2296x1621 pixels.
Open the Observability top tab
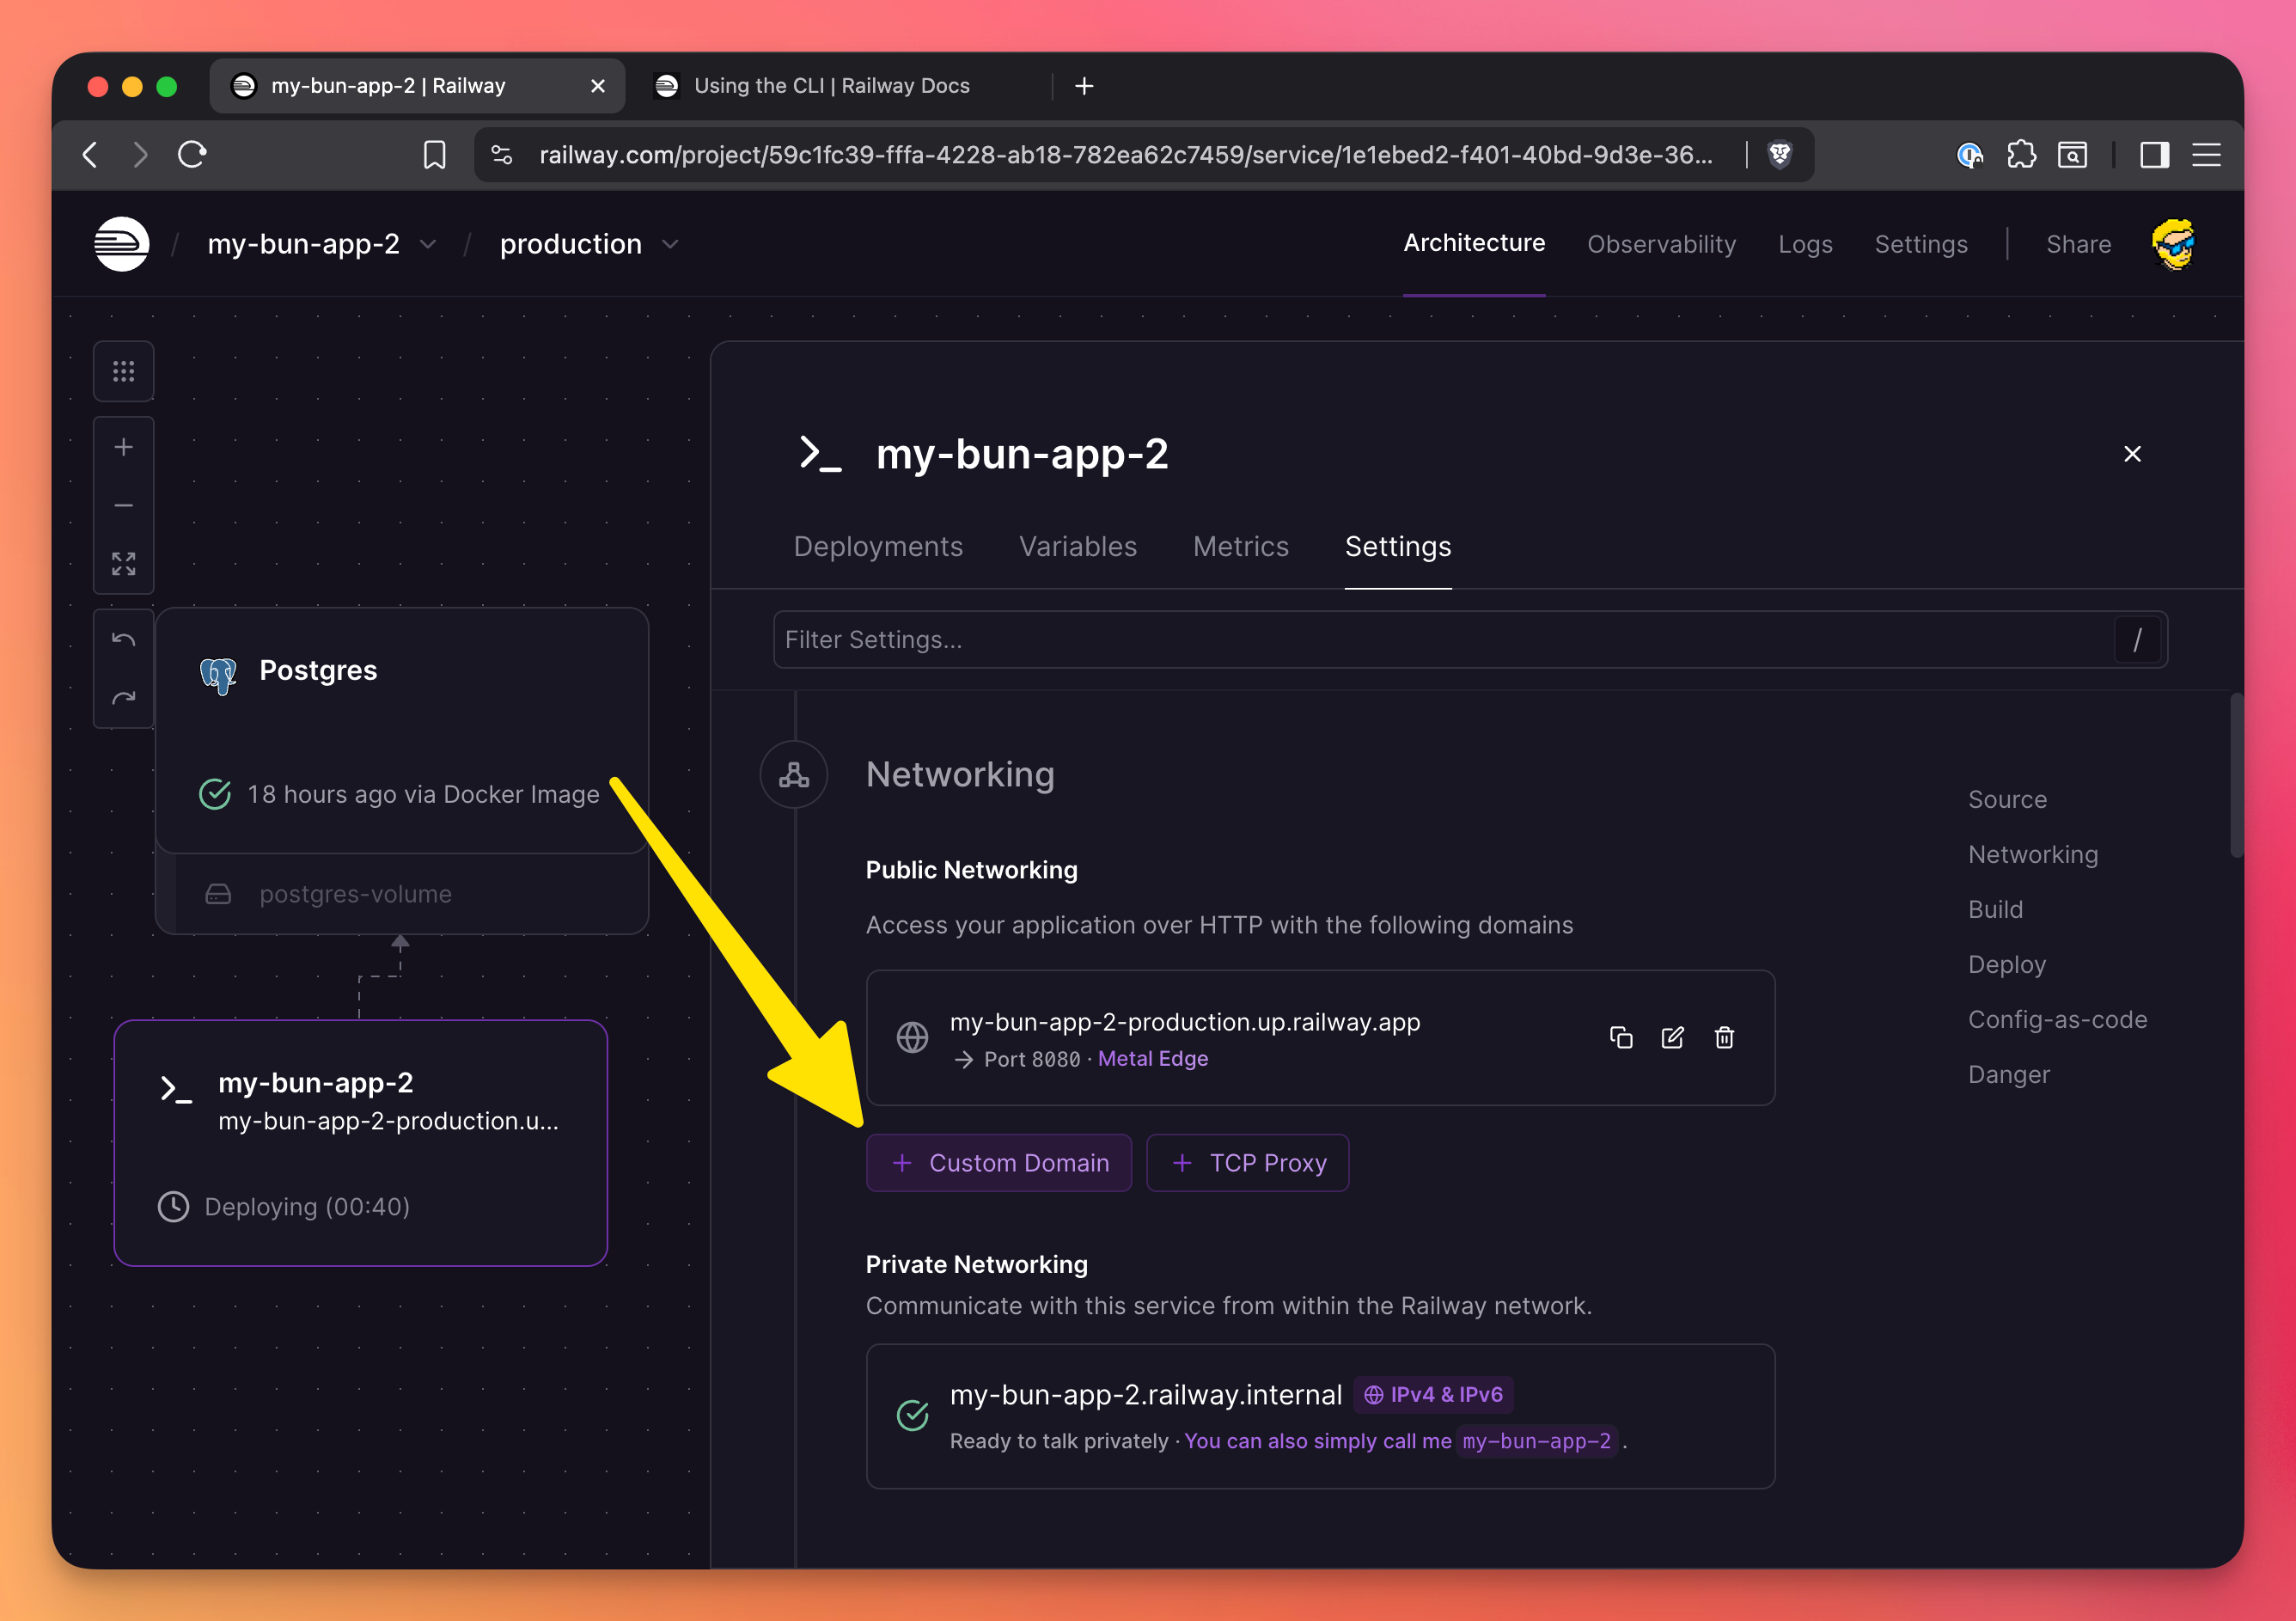pyautogui.click(x=1661, y=244)
